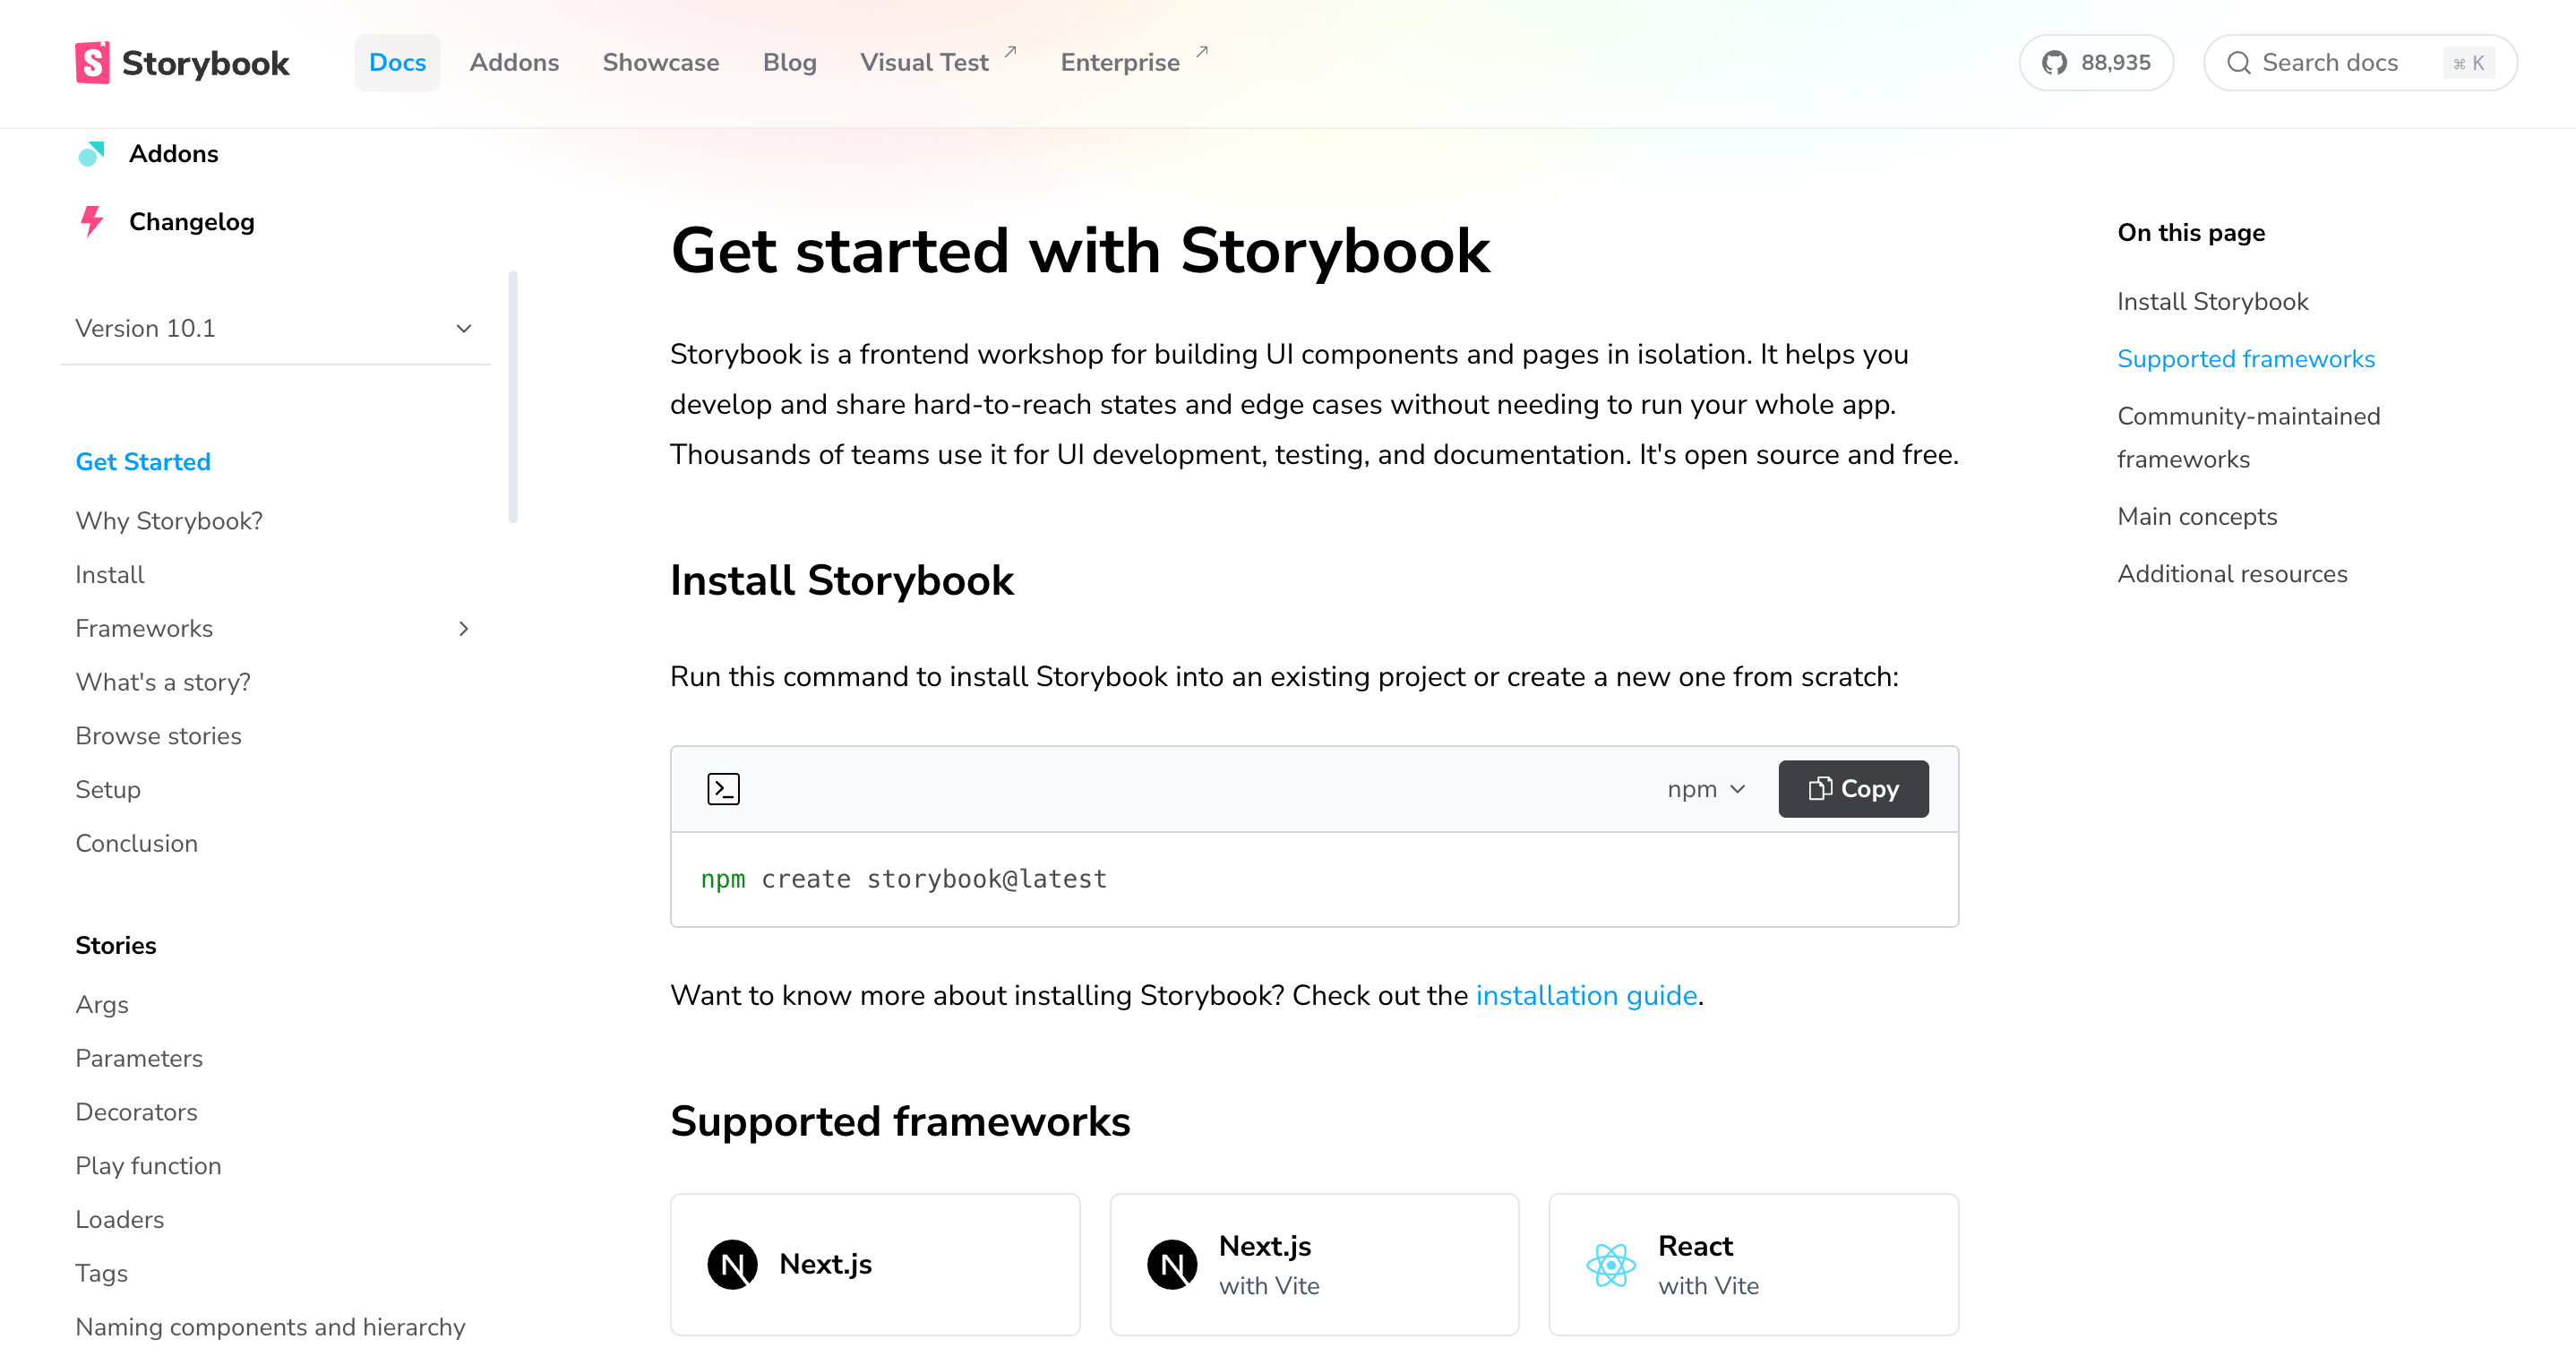Viewport: 2576px width, 1356px height.
Task: Open the npm package manager dropdown
Action: click(x=1705, y=788)
